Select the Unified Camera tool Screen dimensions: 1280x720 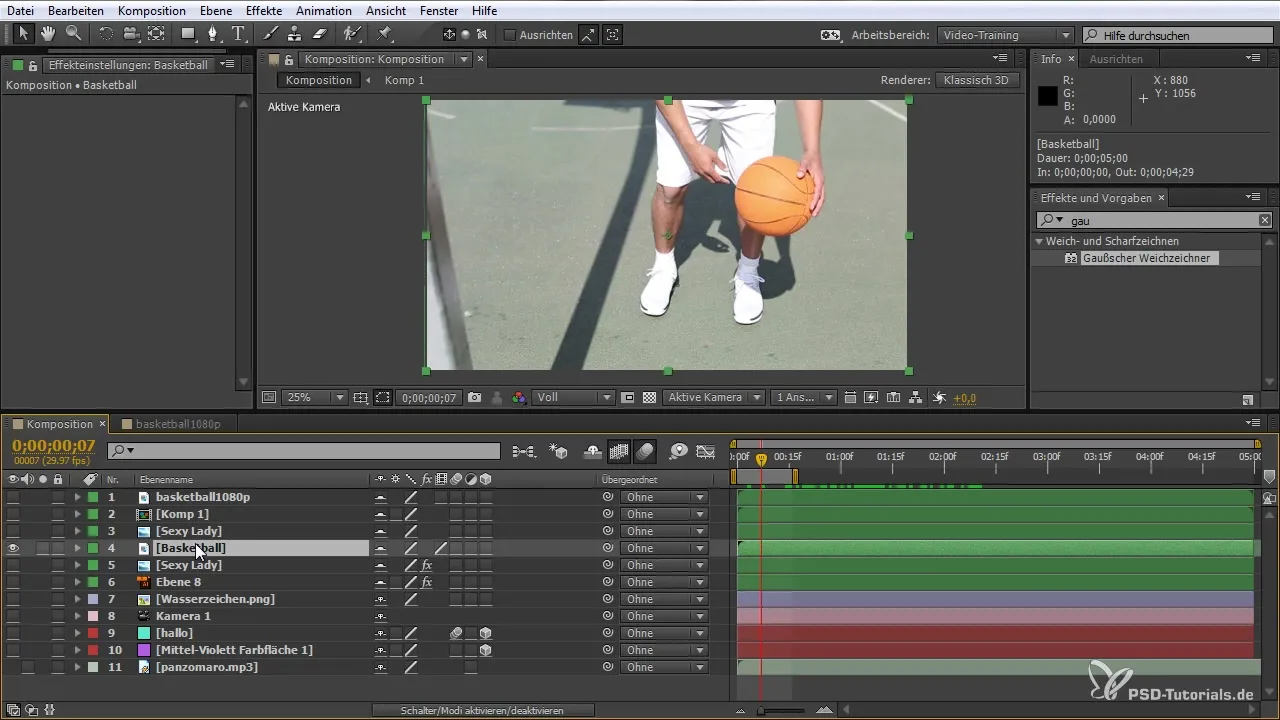(130, 34)
